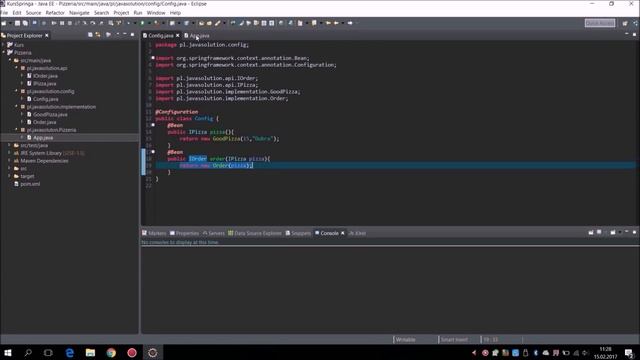Open the Refactor menu

click(55, 13)
